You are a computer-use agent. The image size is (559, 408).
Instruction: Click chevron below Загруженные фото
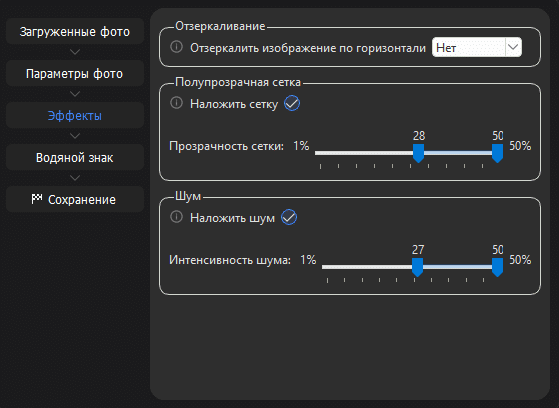75,52
